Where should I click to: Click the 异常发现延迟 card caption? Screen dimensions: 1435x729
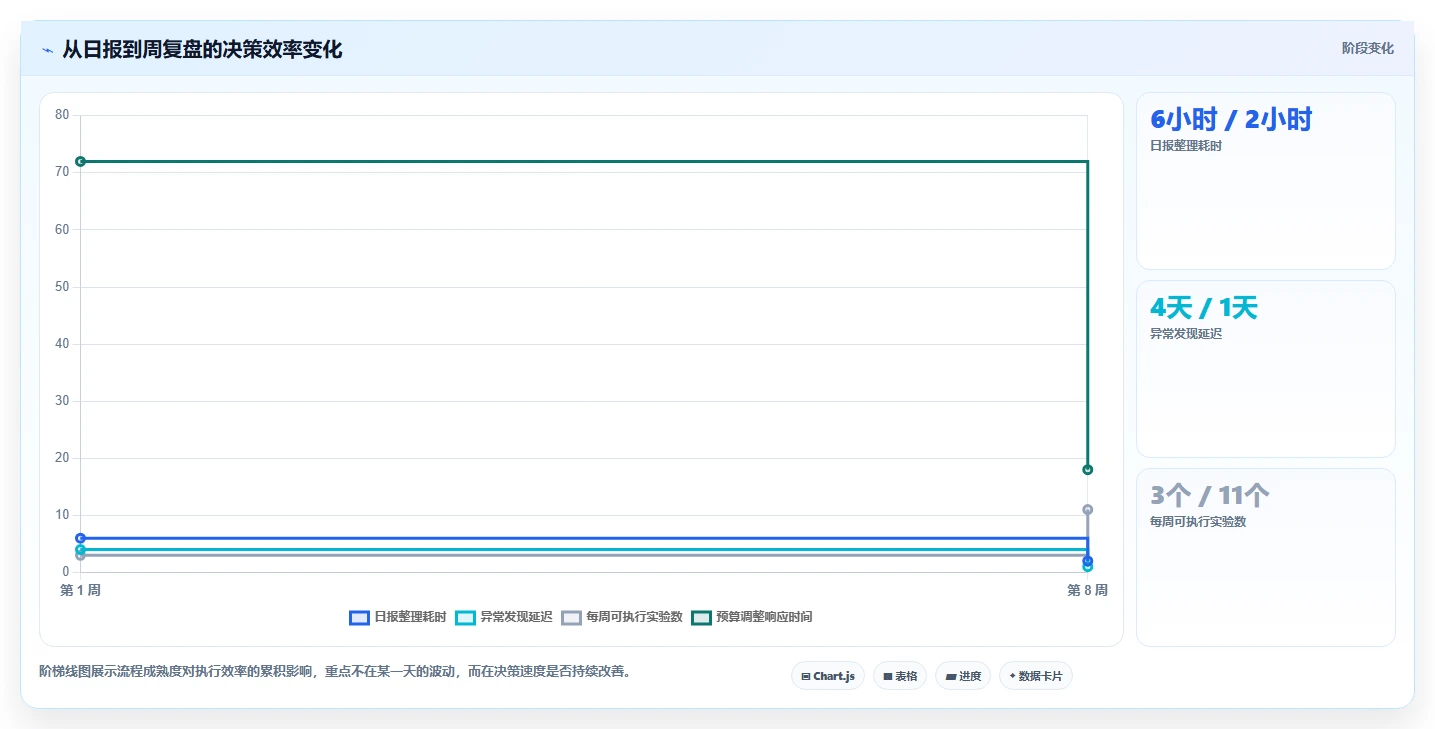(1186, 334)
